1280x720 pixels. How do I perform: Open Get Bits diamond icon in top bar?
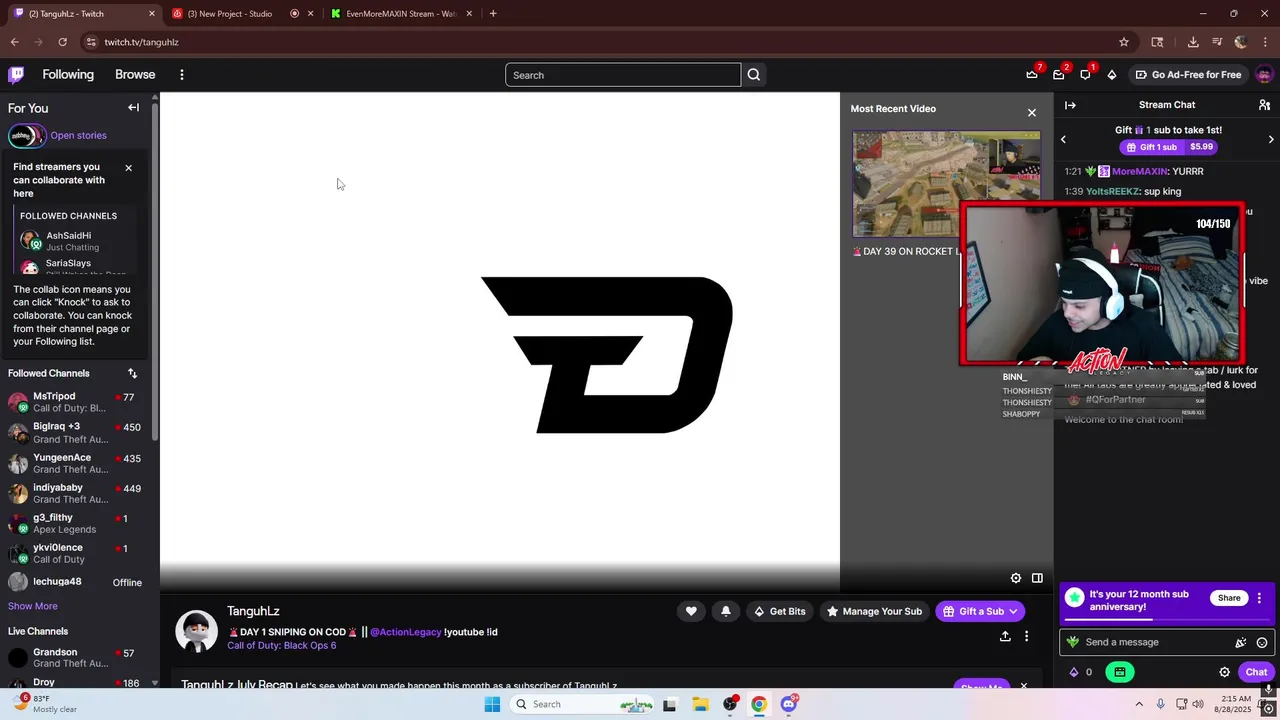pos(1112,75)
